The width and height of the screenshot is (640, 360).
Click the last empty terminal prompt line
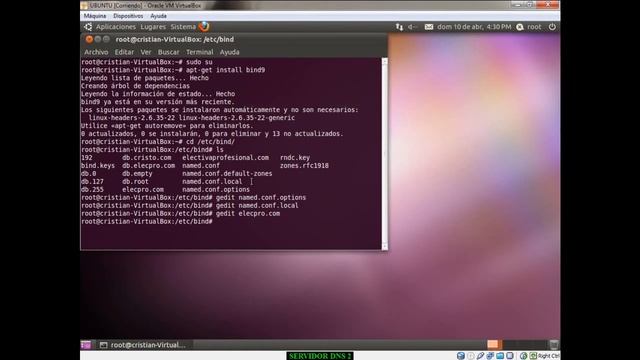click(x=147, y=222)
